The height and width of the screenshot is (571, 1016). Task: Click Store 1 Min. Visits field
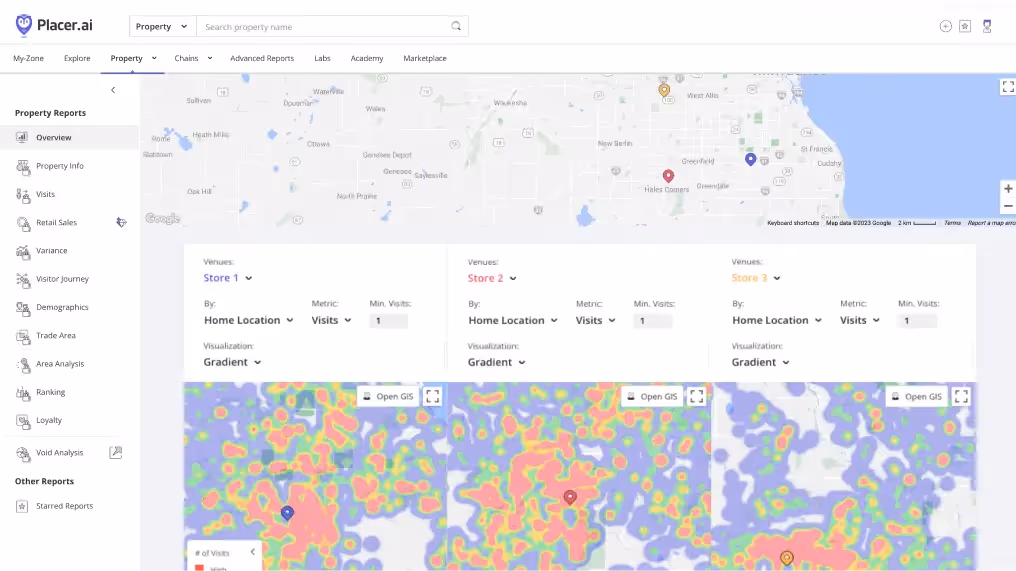point(389,321)
